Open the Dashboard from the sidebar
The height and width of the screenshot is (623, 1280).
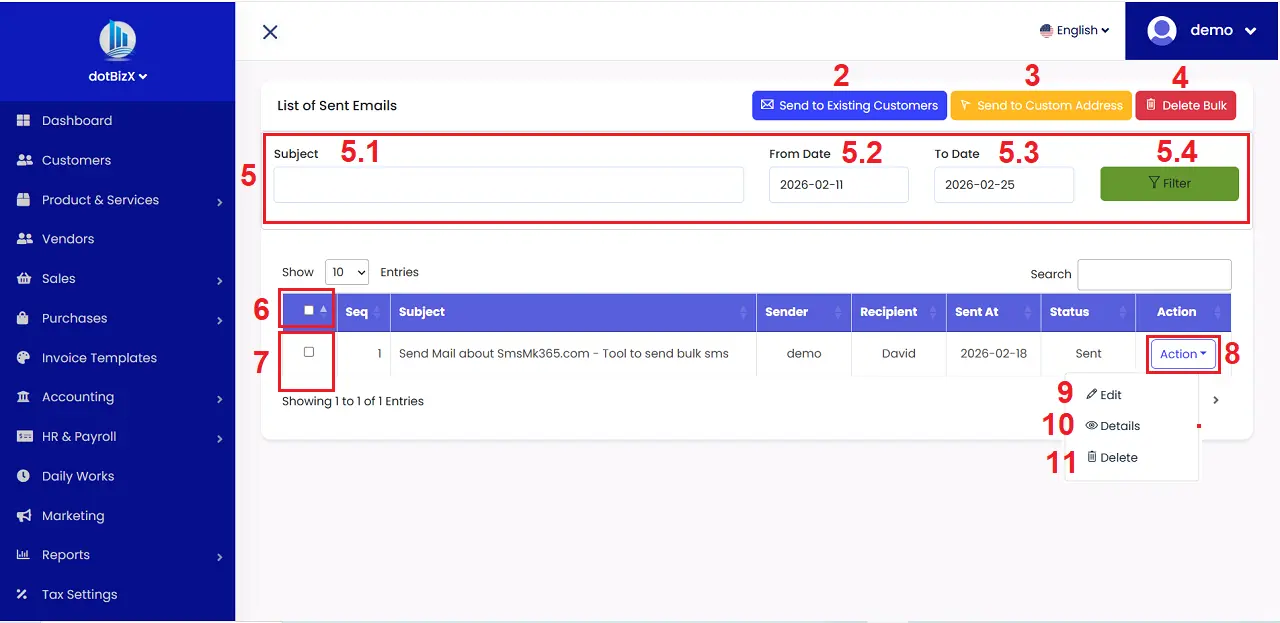[x=75, y=121]
